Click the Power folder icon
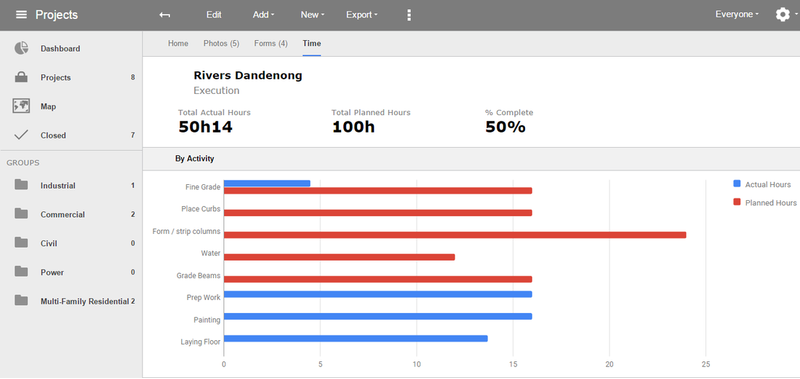The height and width of the screenshot is (379, 800). click(21, 272)
